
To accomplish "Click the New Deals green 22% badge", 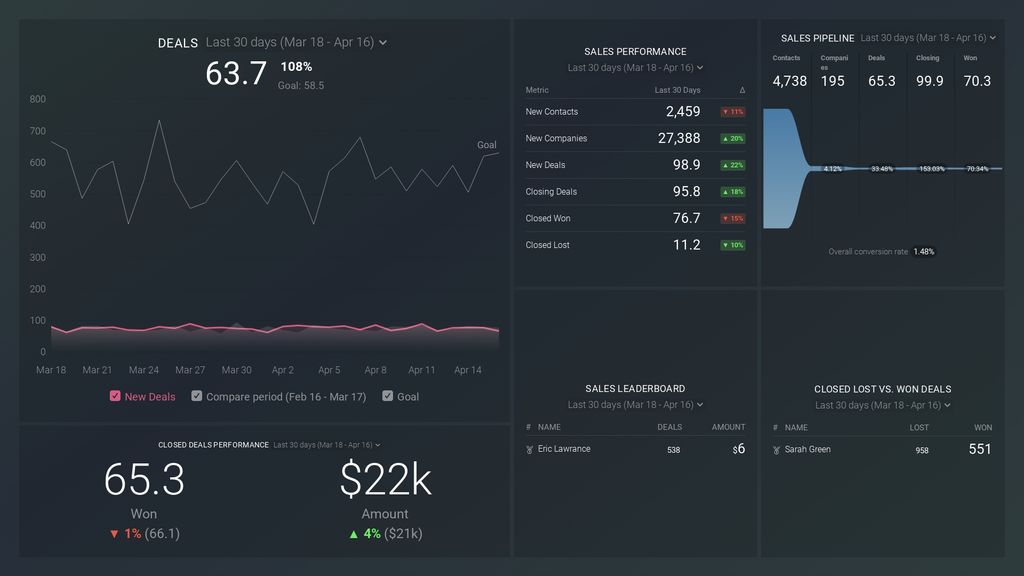I will coord(733,165).
